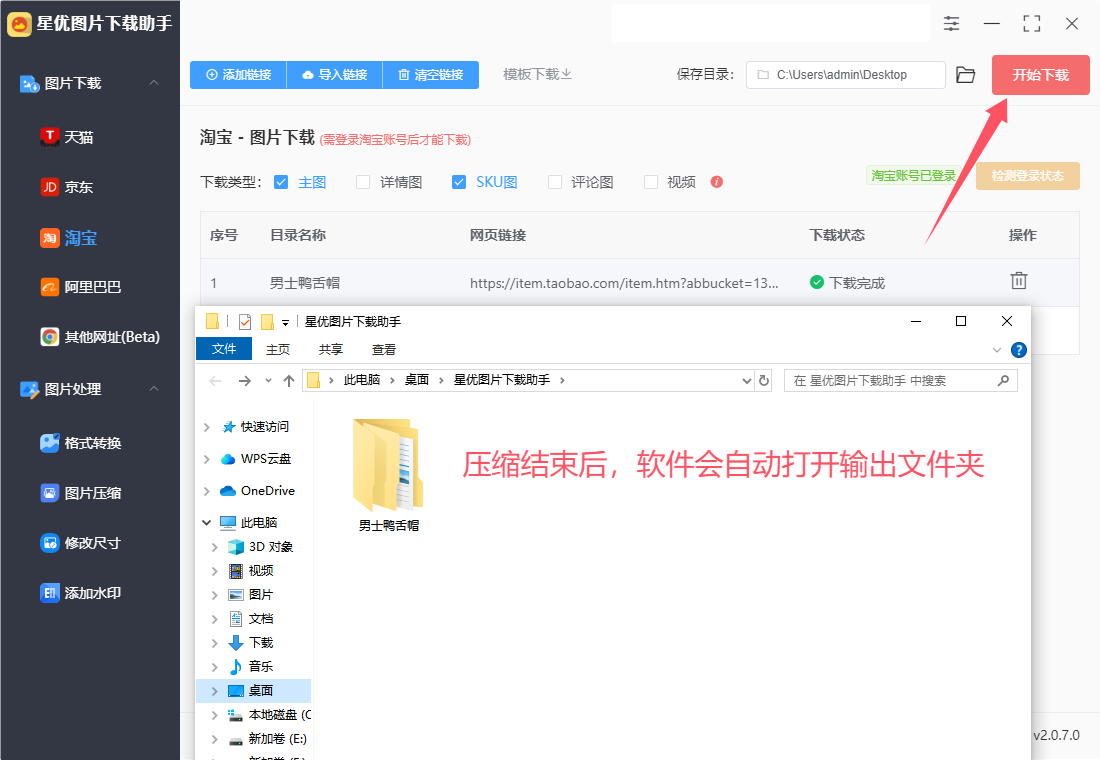Image resolution: width=1100 pixels, height=760 pixels.
Task: Click the Explorer search box
Action: coord(901,380)
